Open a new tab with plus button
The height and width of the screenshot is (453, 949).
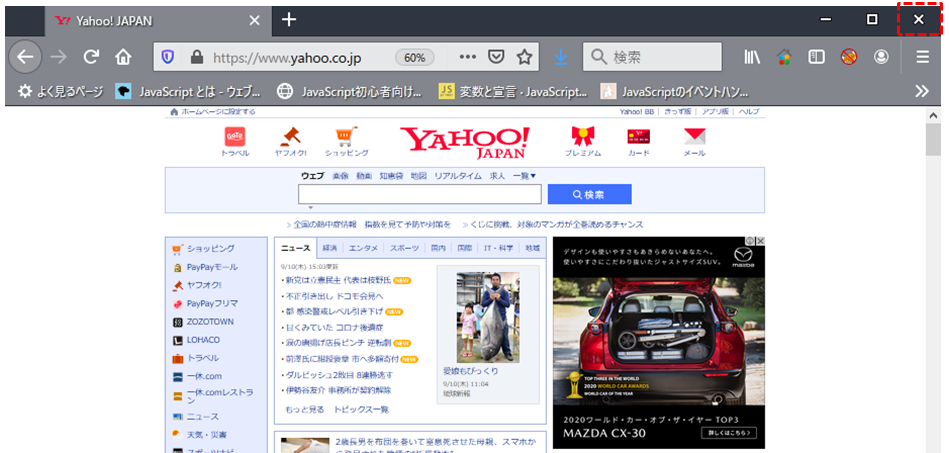point(289,20)
